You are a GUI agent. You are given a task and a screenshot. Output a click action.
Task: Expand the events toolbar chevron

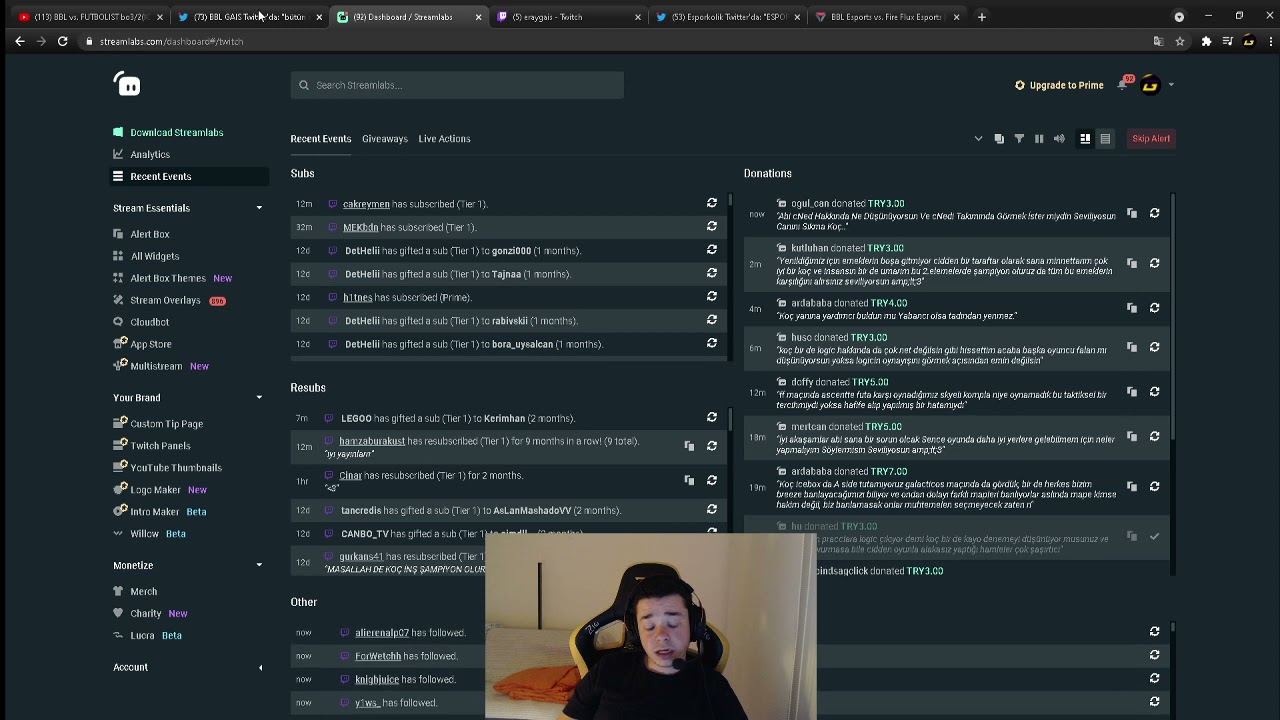click(x=978, y=139)
